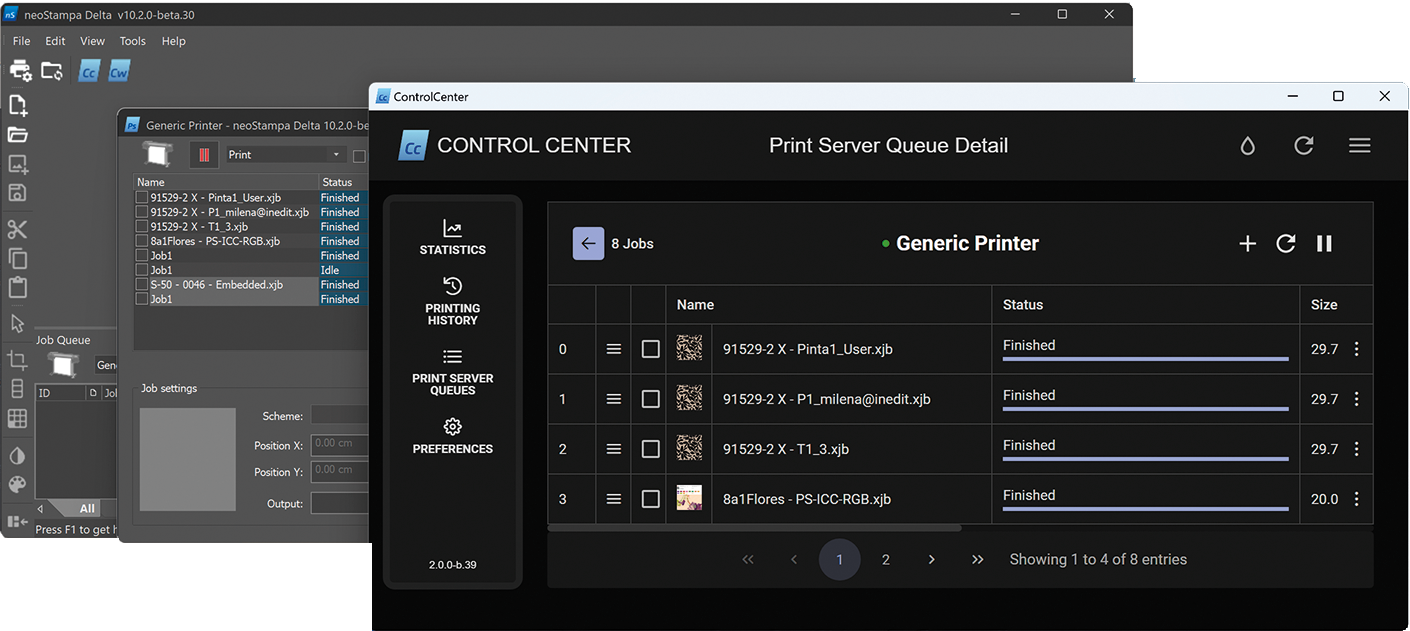1410x631 pixels.
Task: Open the Edit menu
Action: [x=55, y=41]
